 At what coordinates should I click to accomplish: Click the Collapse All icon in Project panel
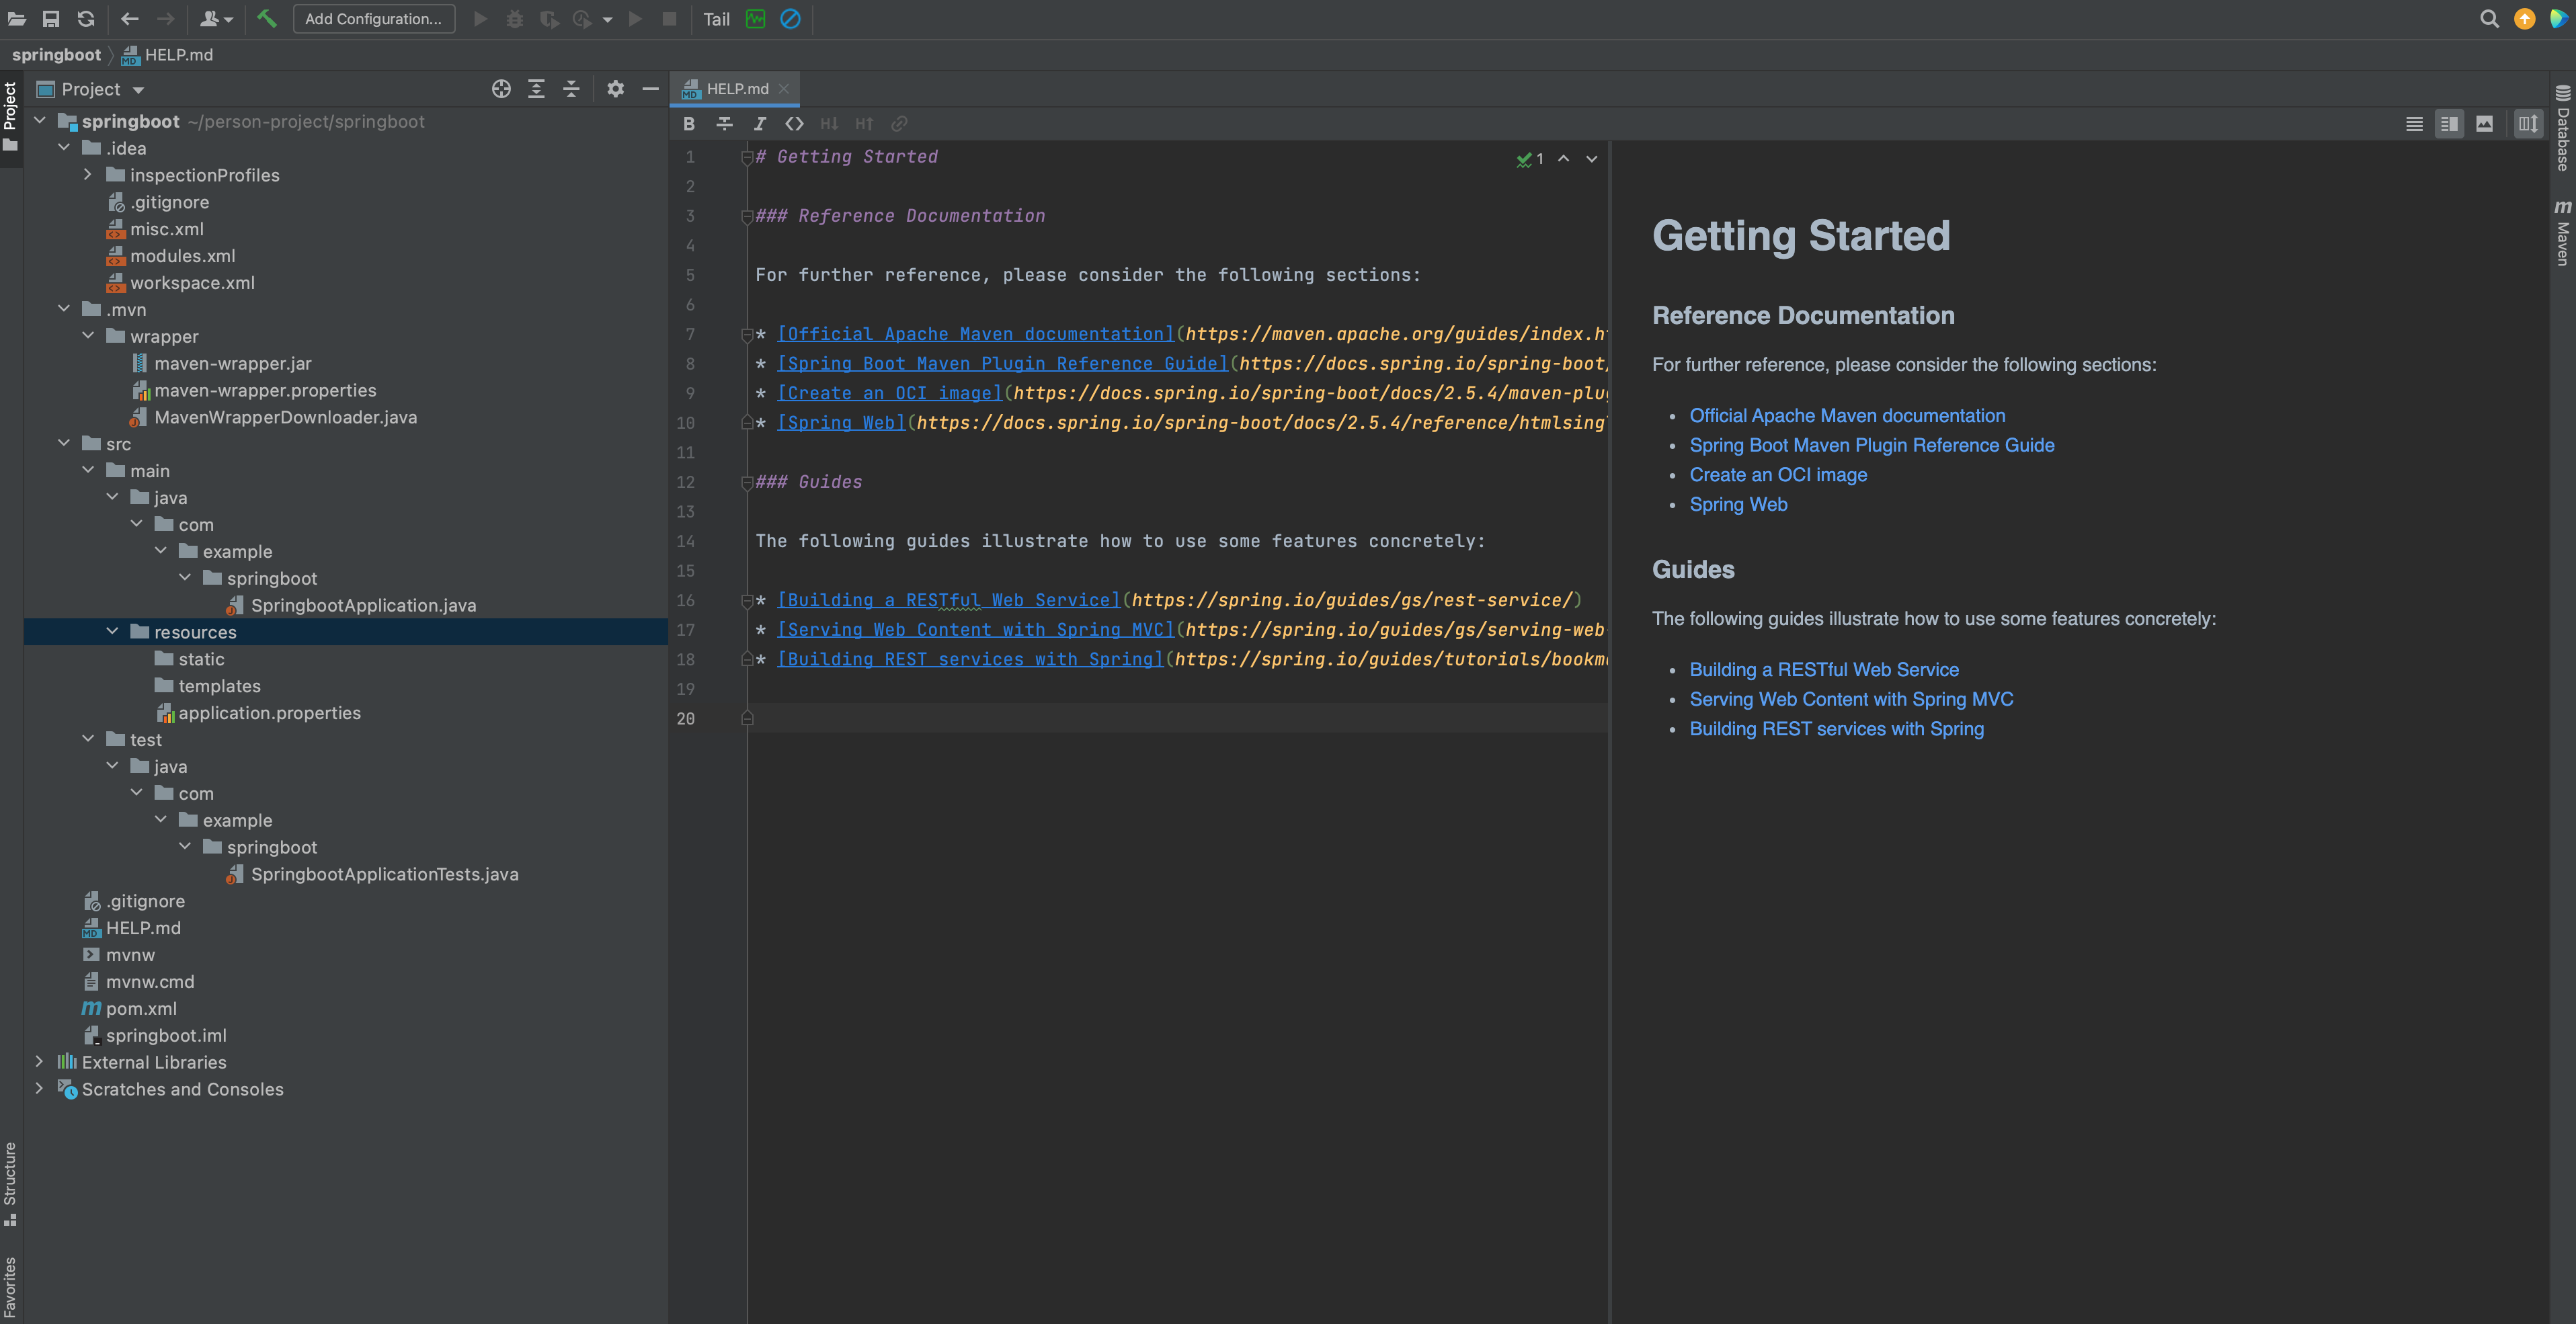571,89
